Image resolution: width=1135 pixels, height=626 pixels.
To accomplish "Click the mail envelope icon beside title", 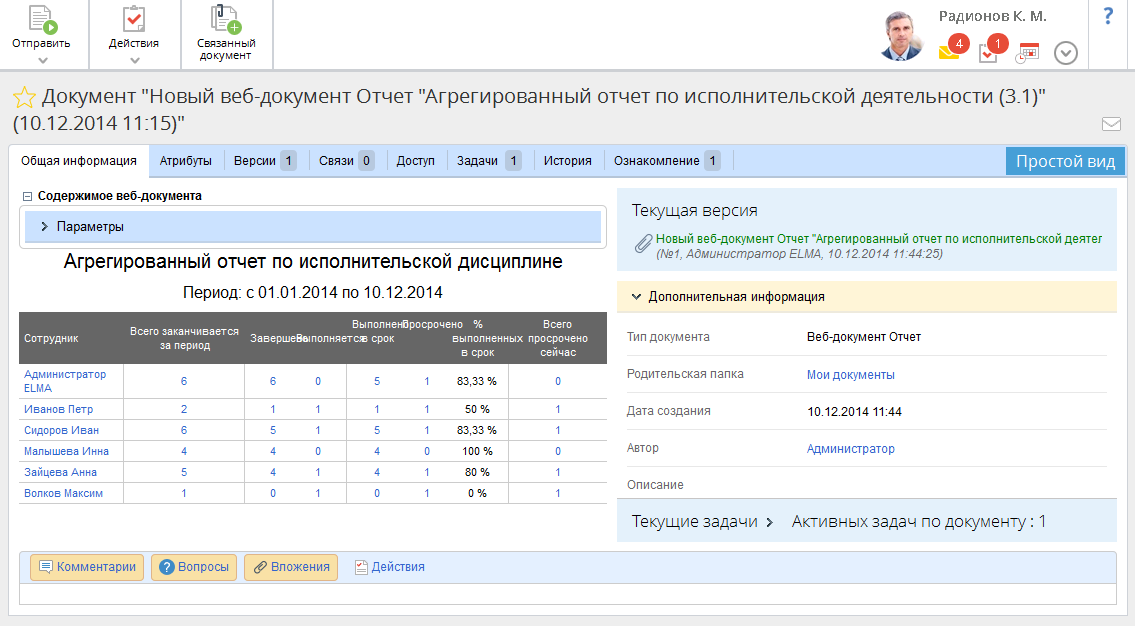I will tap(1111, 124).
